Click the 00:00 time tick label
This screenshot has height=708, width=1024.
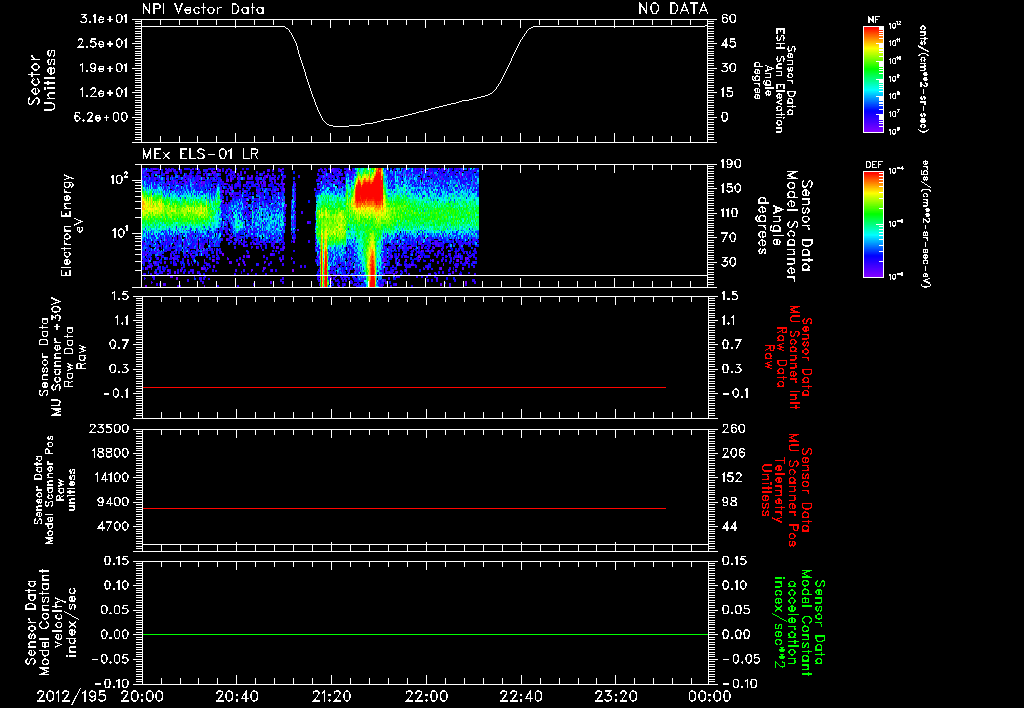pos(710,696)
